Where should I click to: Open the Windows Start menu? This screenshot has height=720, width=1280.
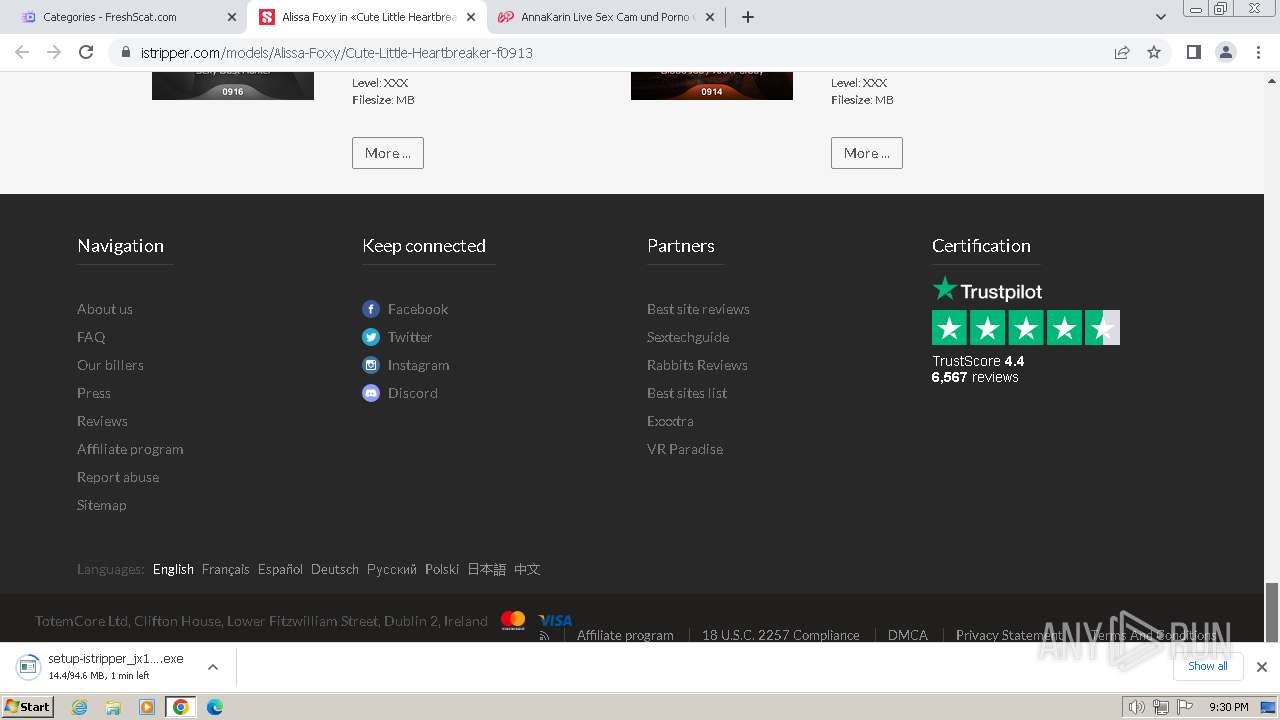[x=28, y=707]
